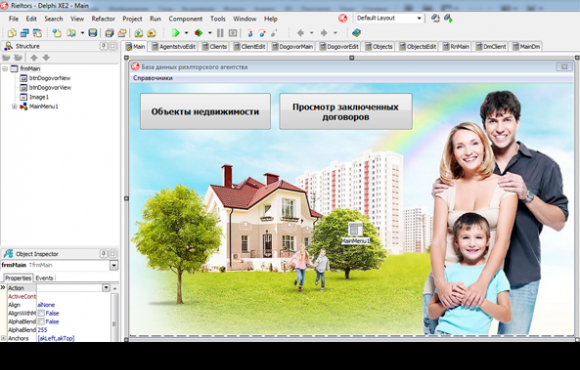Image resolution: width=580 pixels, height=370 pixels.
Task: Select the MainMenu1 component icon on form
Action: [x=355, y=229]
